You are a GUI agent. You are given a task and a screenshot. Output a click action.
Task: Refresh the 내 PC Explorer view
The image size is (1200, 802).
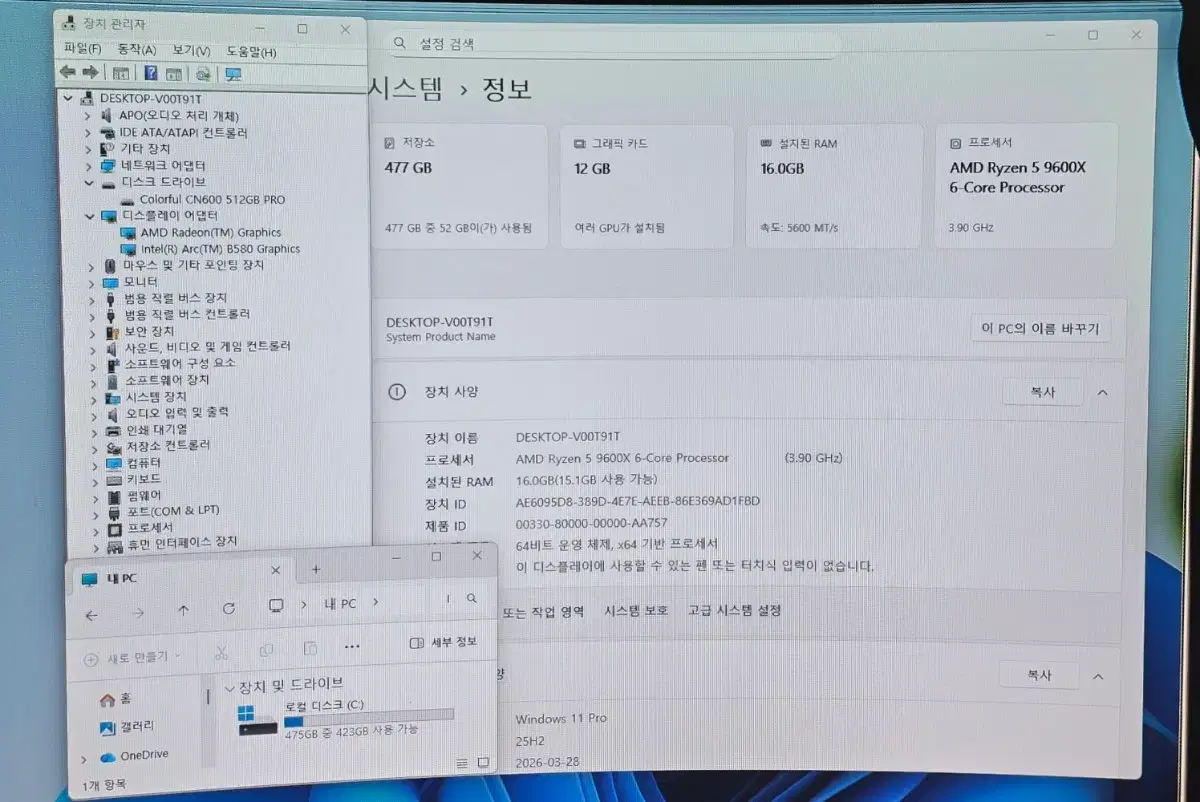click(229, 608)
